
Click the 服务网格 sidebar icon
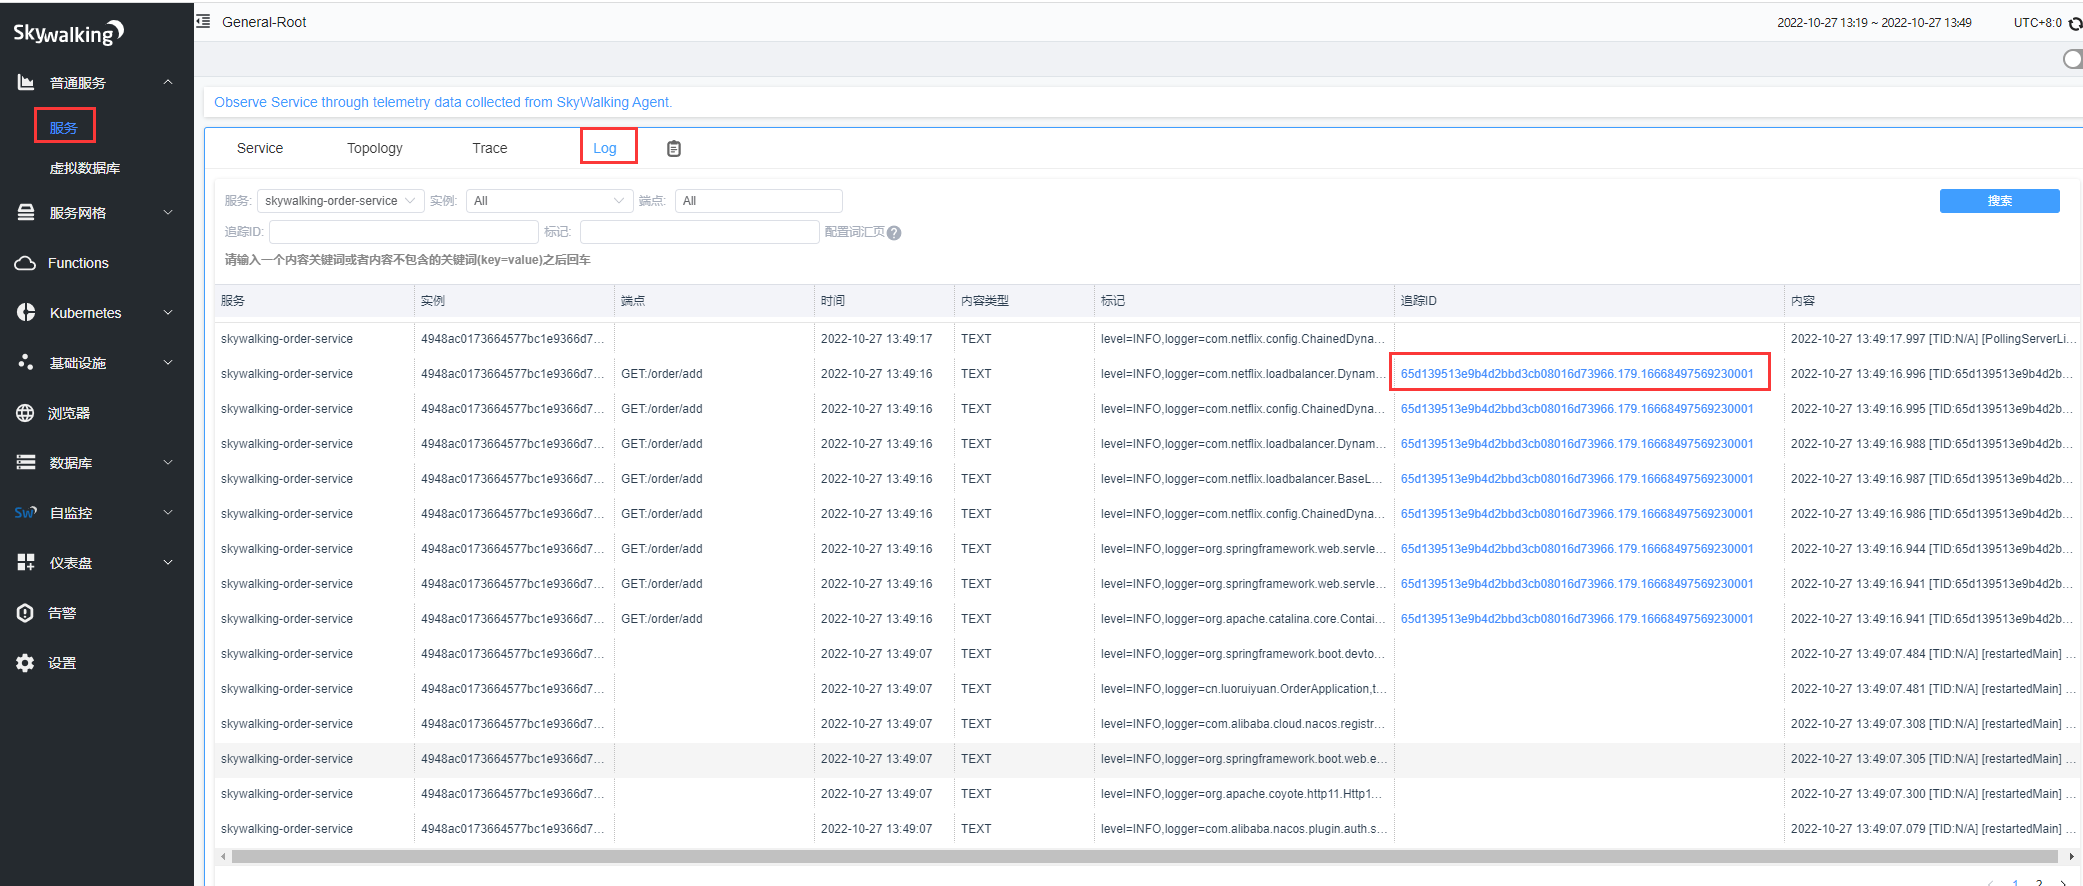[26, 212]
